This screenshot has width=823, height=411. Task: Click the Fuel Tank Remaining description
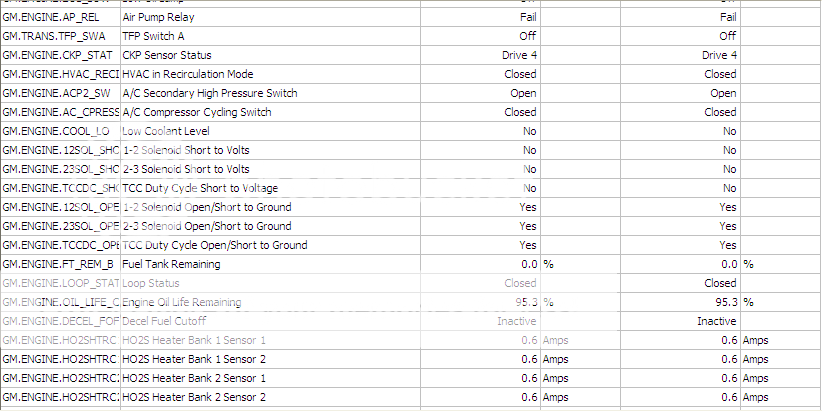[171, 264]
